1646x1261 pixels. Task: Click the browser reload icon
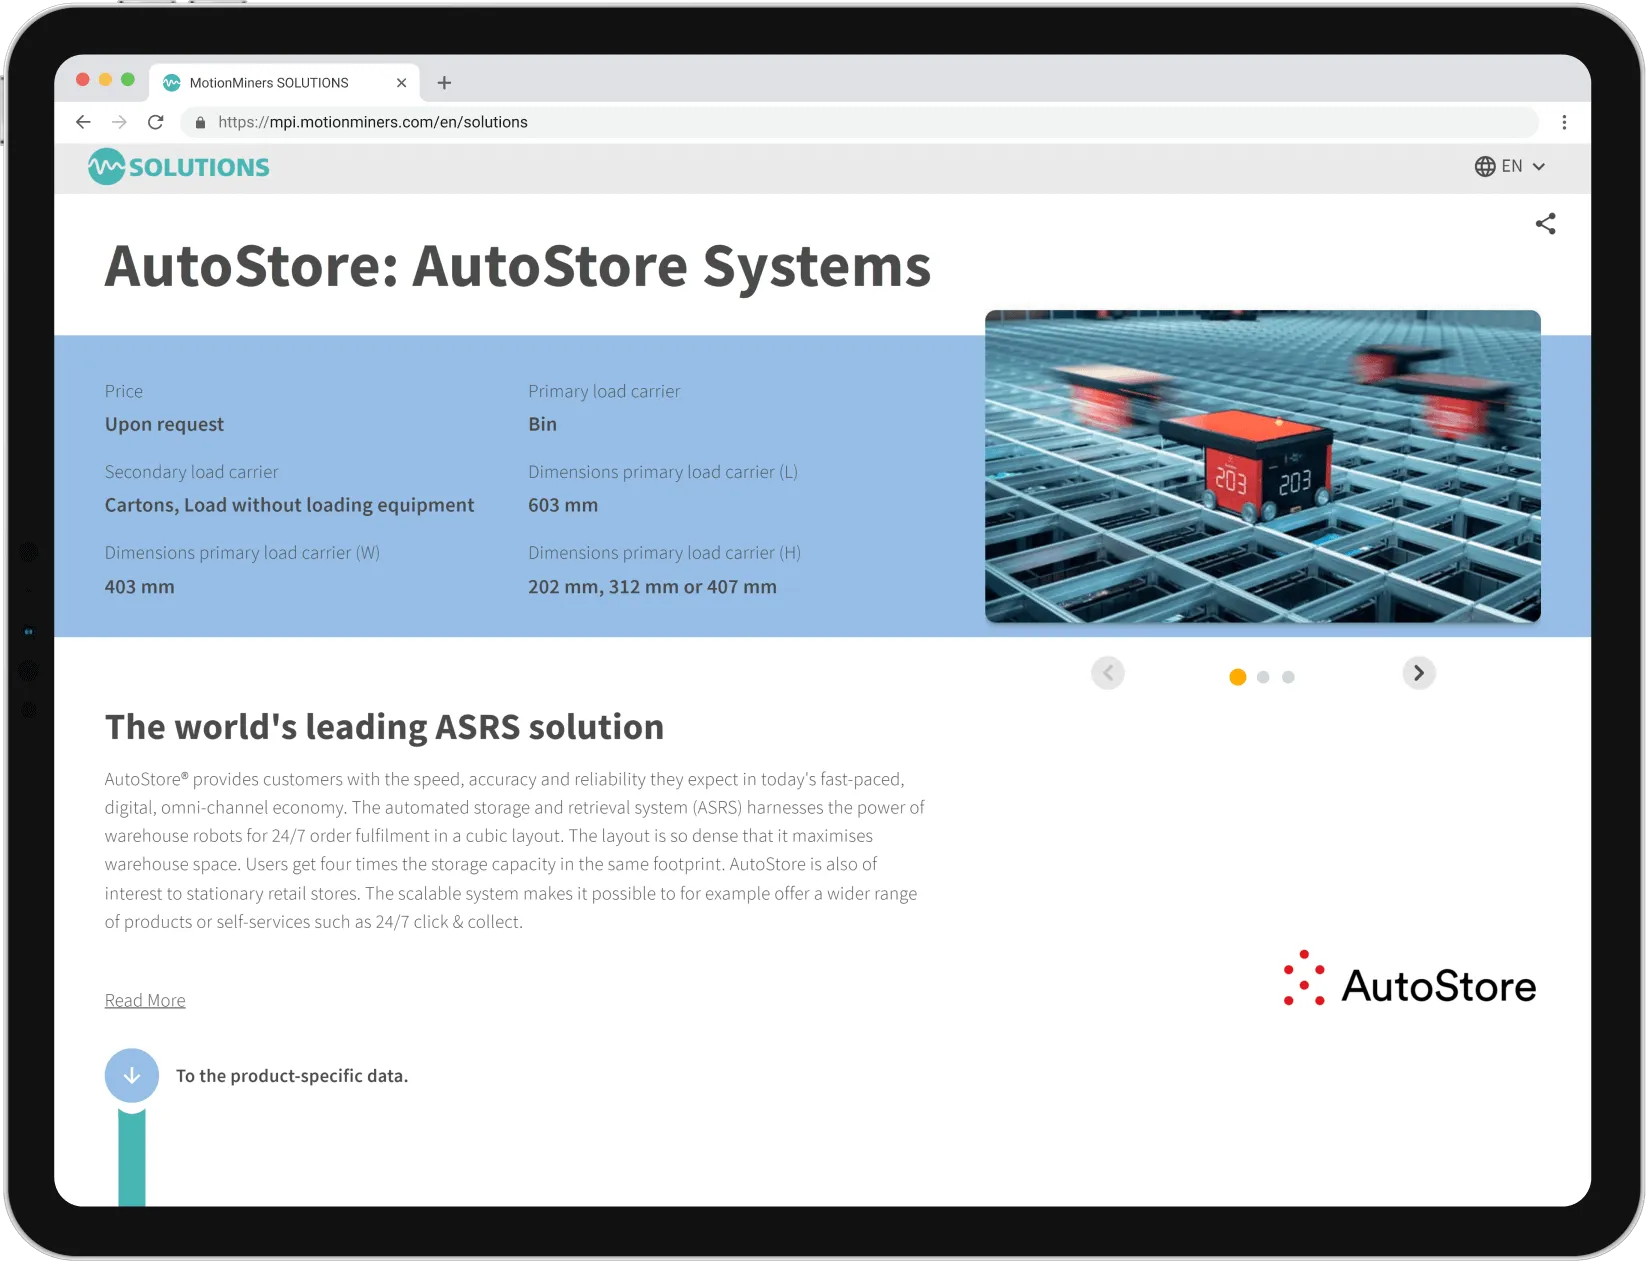coord(156,122)
